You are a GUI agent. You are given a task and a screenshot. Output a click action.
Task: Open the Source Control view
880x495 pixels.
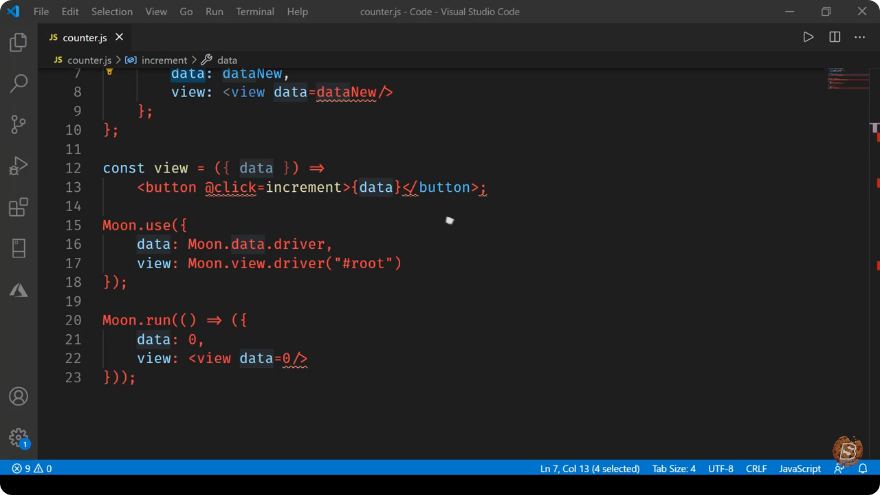coord(18,125)
